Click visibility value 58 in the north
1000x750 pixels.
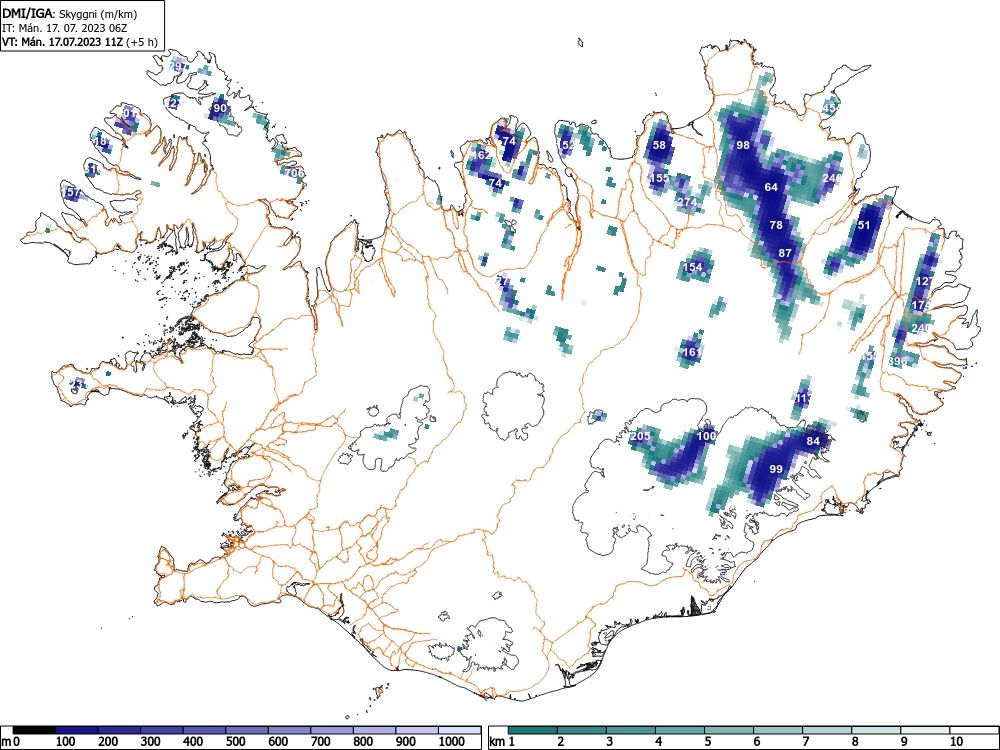click(659, 145)
